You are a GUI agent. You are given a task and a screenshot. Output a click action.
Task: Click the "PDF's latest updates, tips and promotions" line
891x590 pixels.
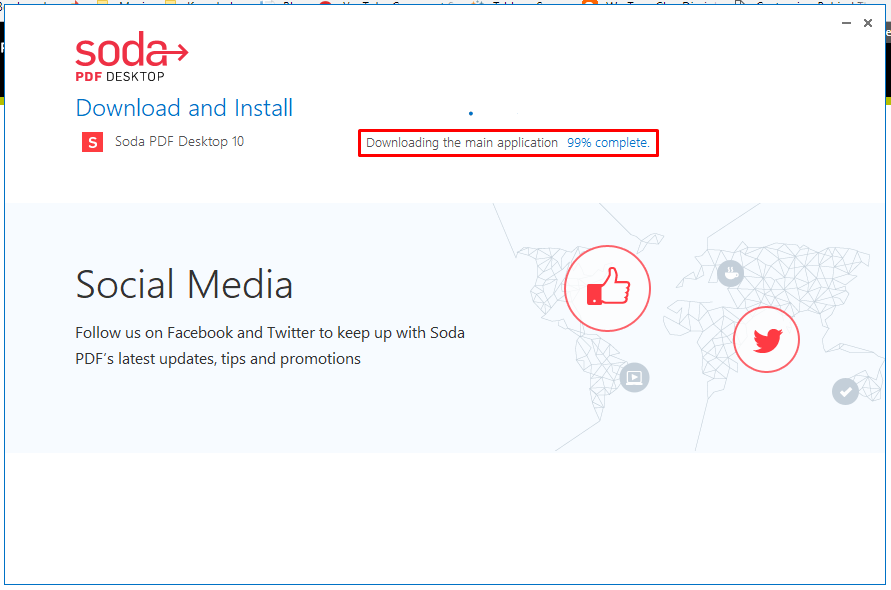click(x=218, y=359)
